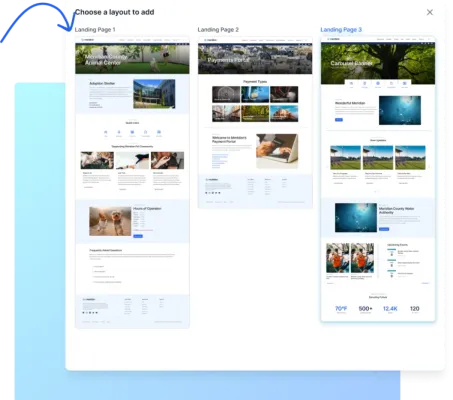This screenshot has width=453, height=400.
Task: Pick the Carousel Banner tree image
Action: (378, 63)
